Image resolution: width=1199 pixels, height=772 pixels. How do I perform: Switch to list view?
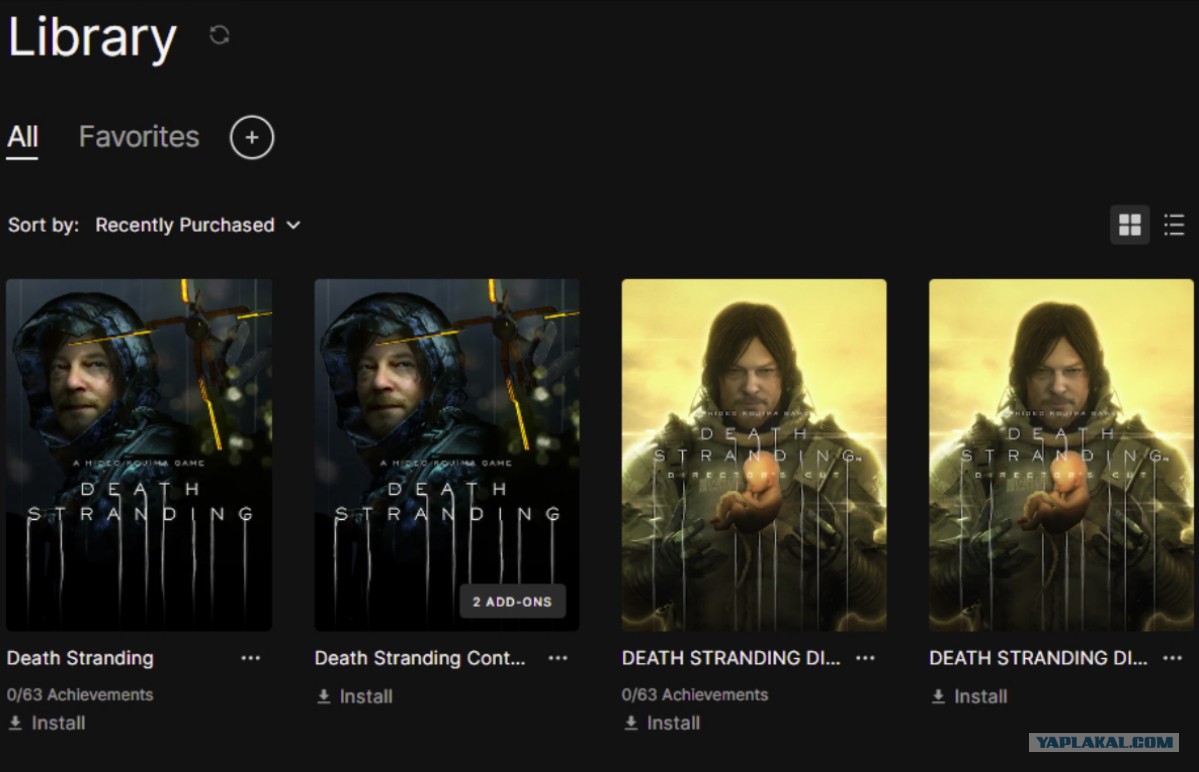tap(1175, 225)
